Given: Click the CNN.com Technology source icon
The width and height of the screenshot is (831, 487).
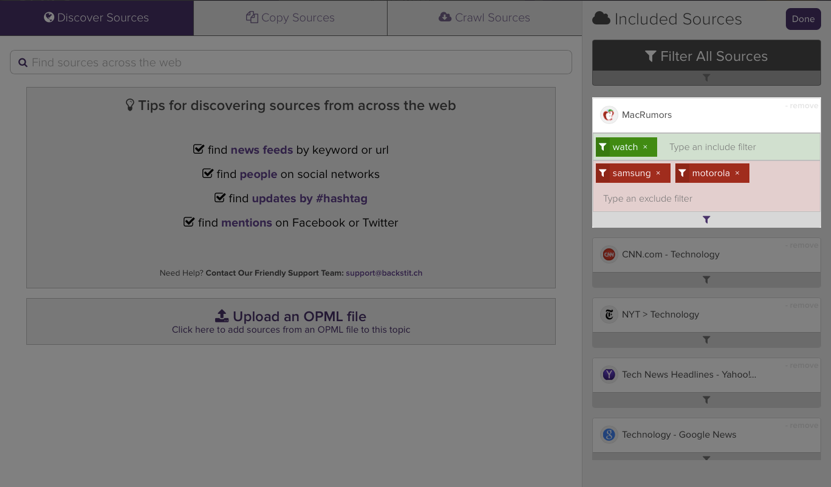Looking at the screenshot, I should pos(609,254).
